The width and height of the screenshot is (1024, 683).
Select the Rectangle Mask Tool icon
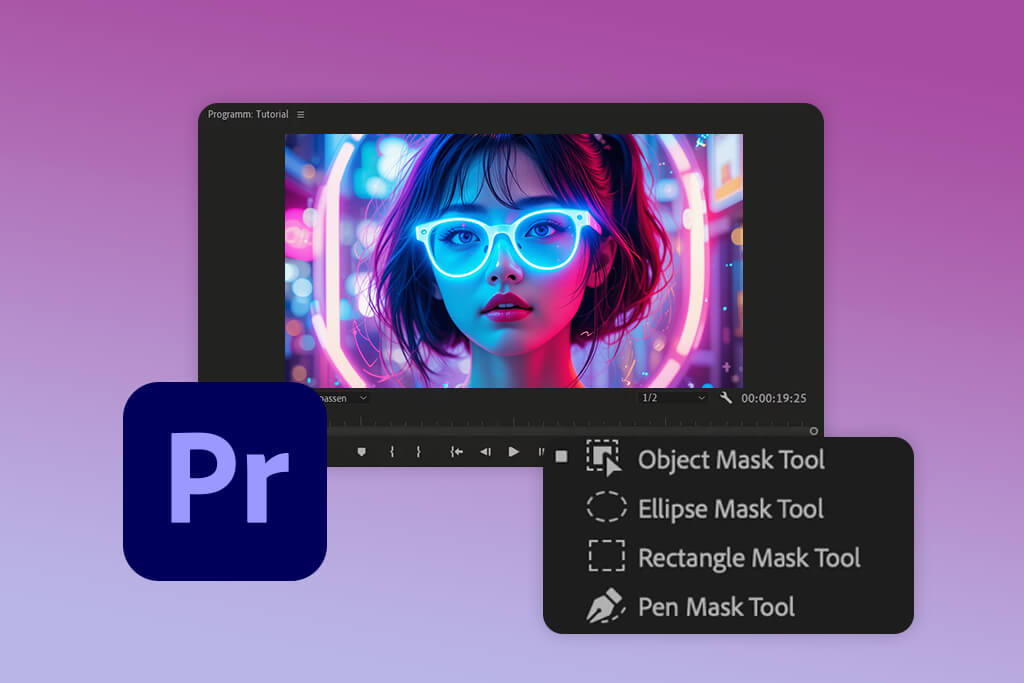(607, 556)
